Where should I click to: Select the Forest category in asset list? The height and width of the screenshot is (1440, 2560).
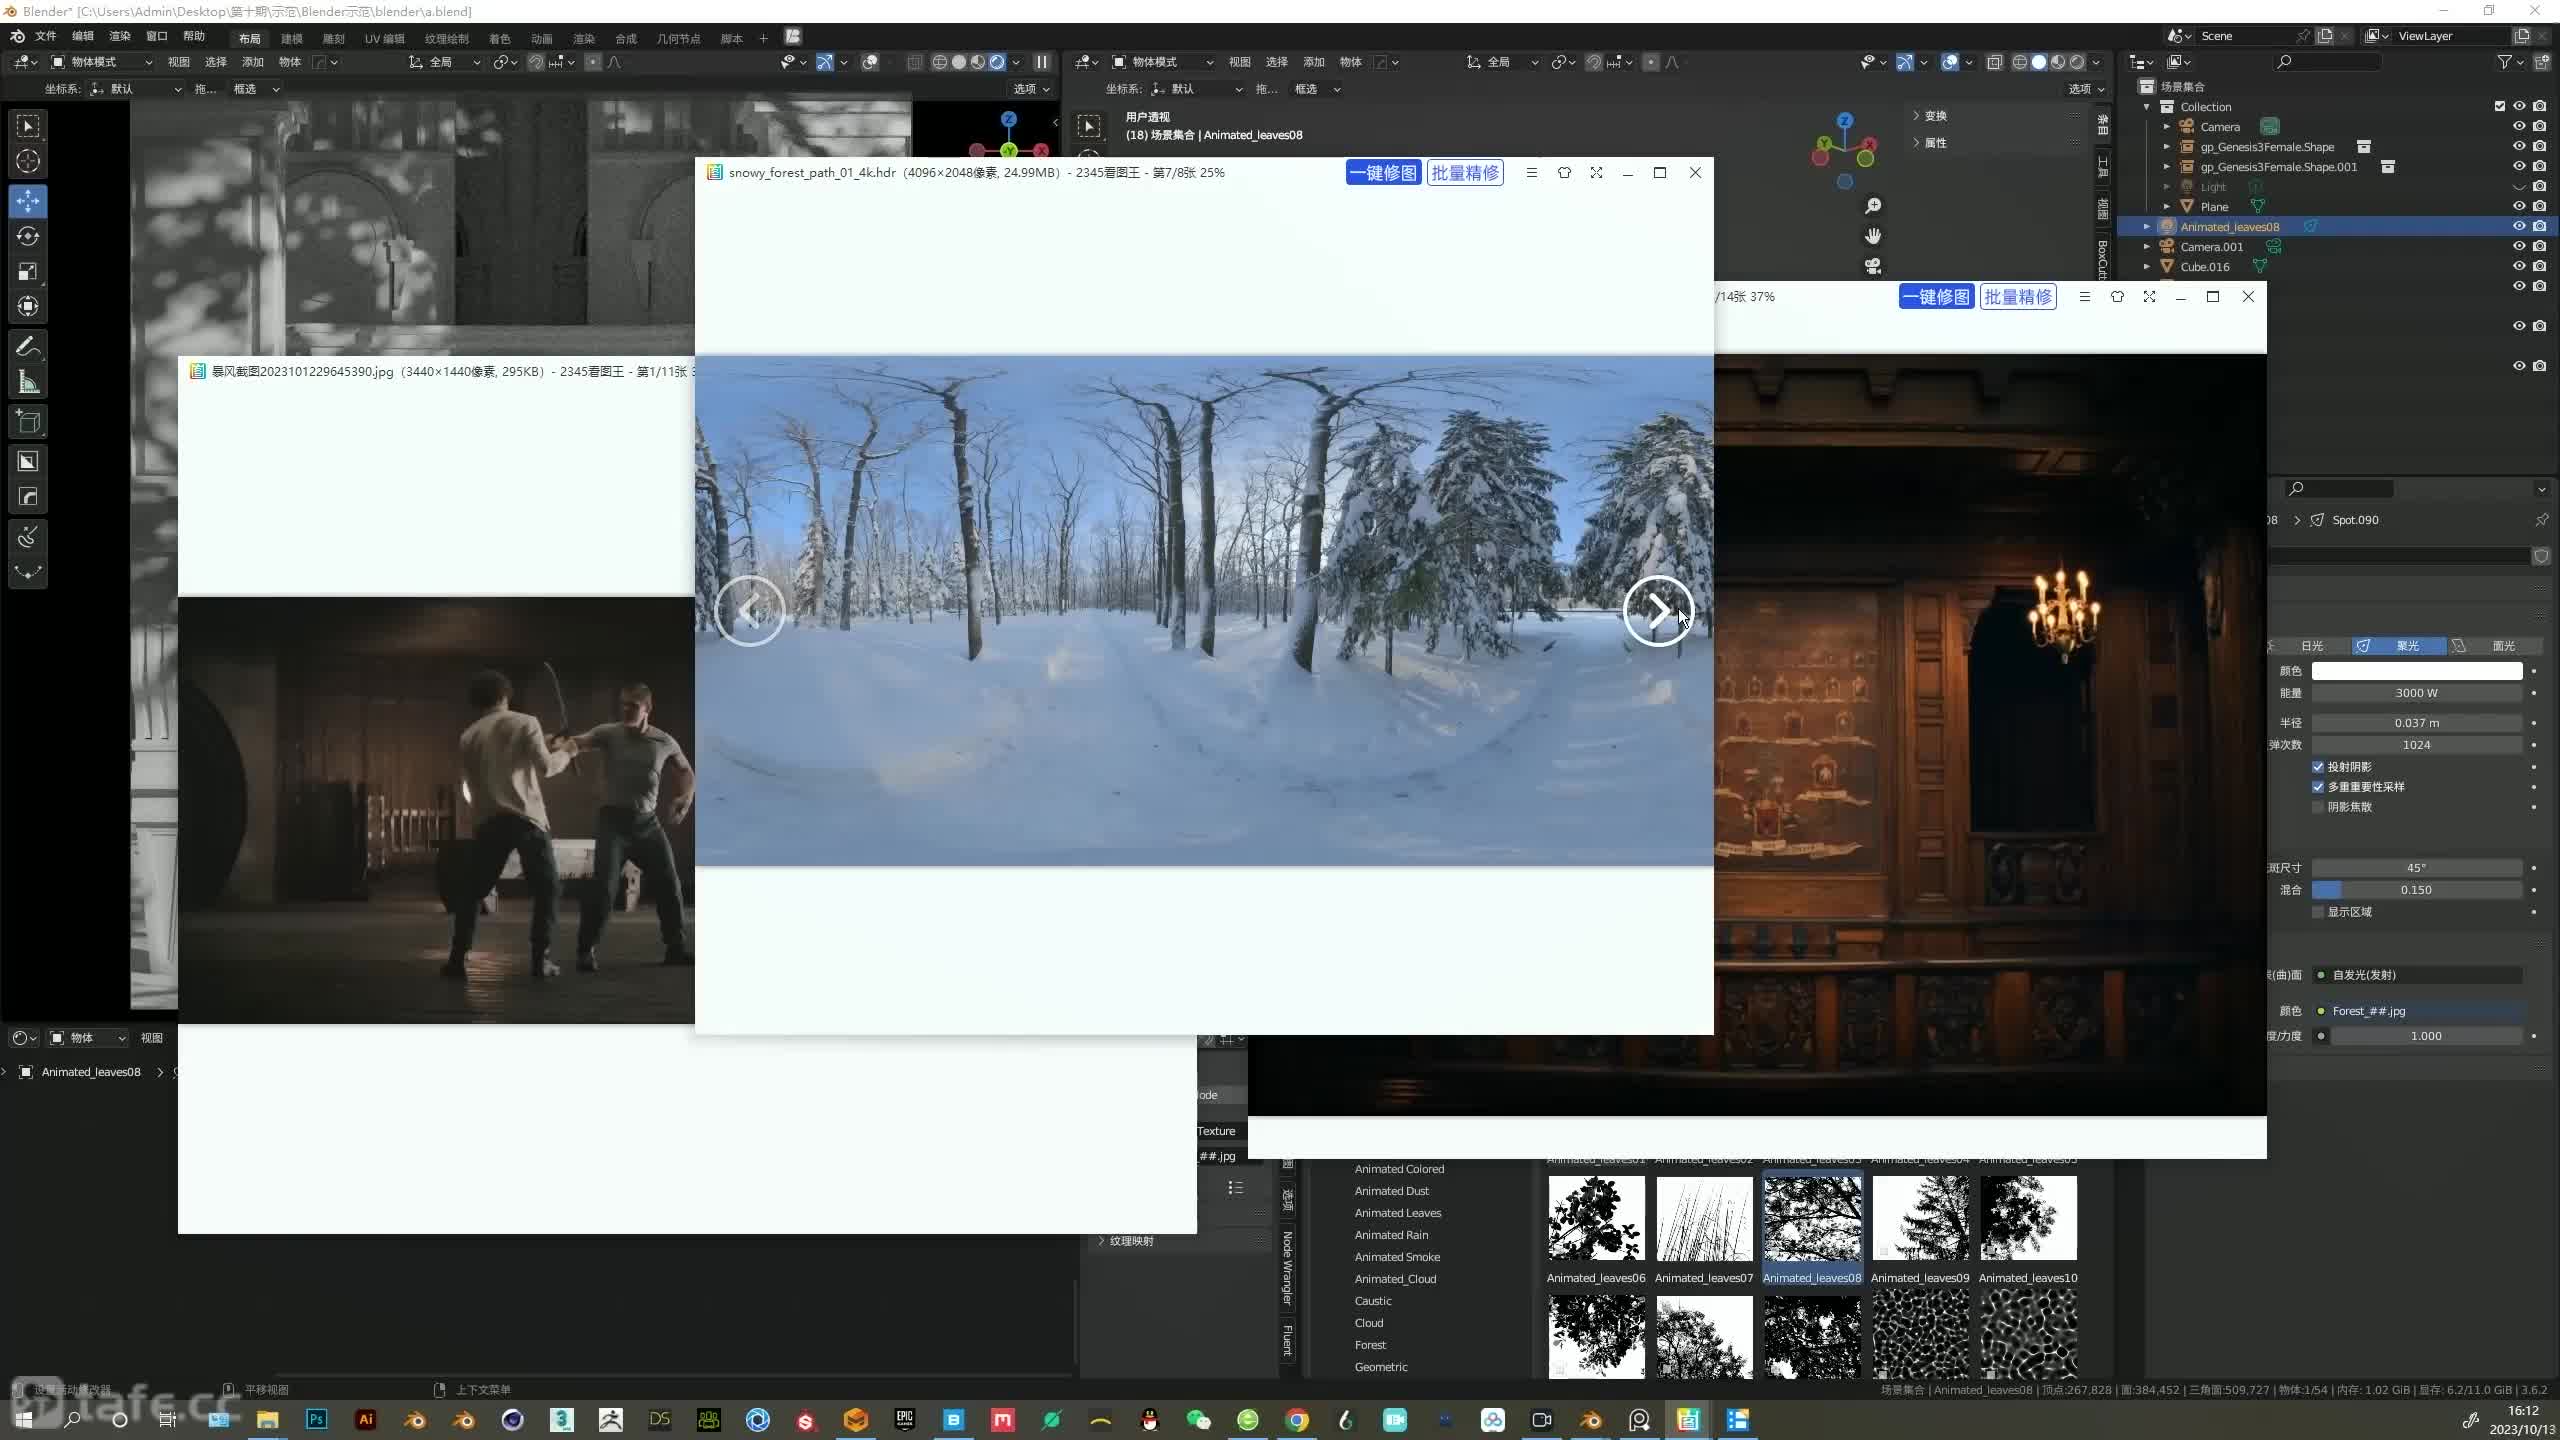pyautogui.click(x=1370, y=1345)
